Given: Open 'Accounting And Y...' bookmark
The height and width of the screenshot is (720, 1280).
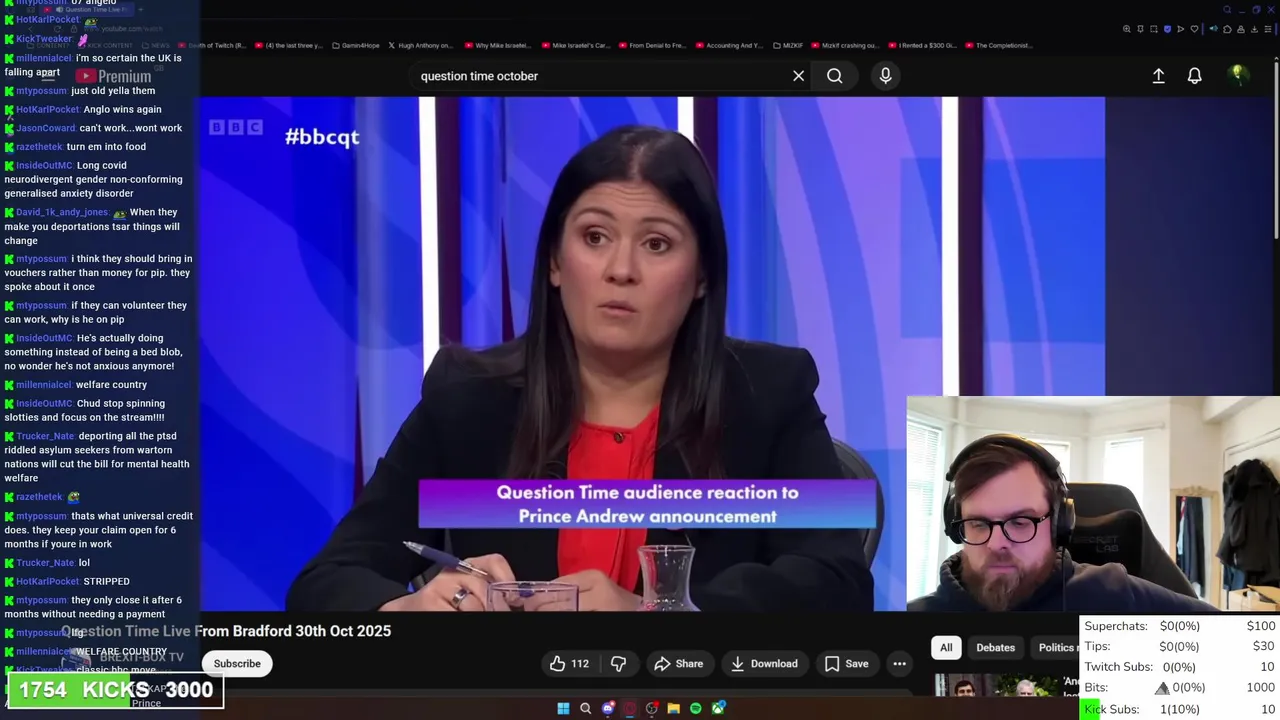Looking at the screenshot, I should pyautogui.click(x=728, y=45).
